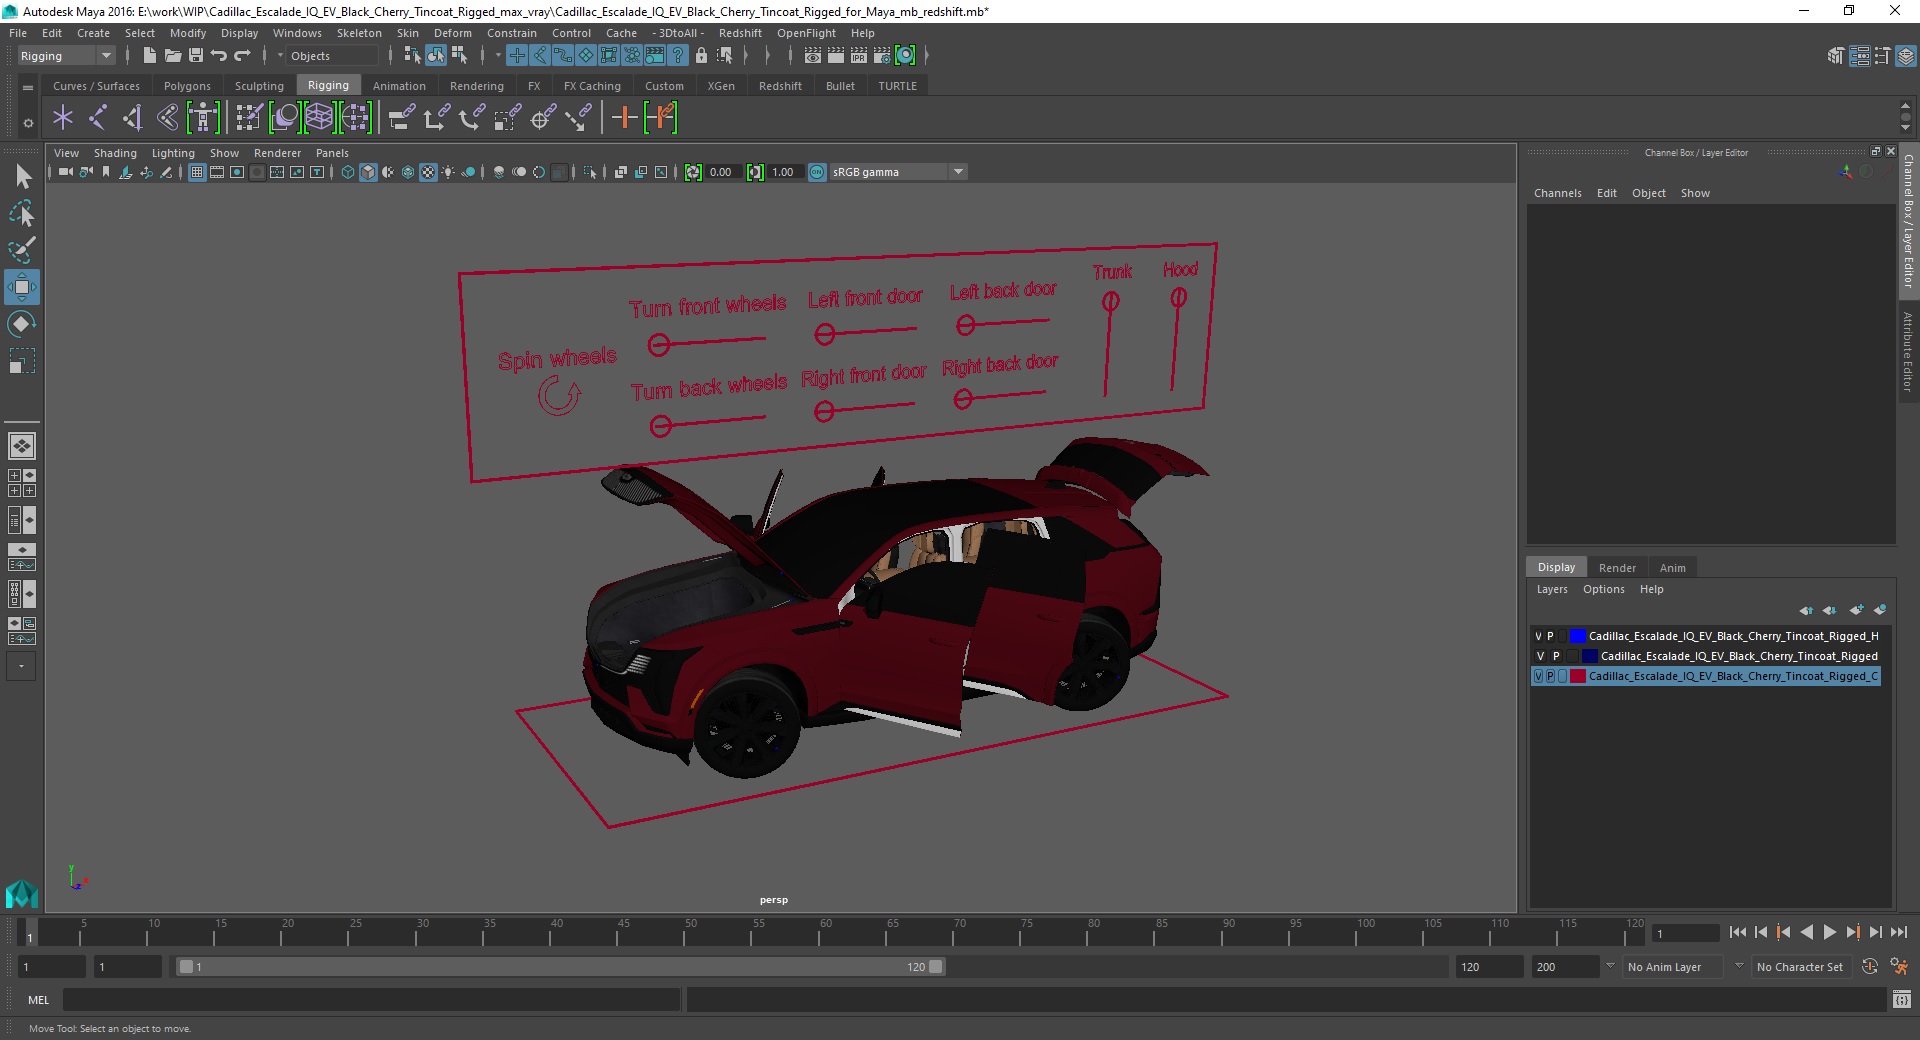Image resolution: width=1920 pixels, height=1040 pixels.
Task: Click the Paint Selection tool icon
Action: coord(21,250)
